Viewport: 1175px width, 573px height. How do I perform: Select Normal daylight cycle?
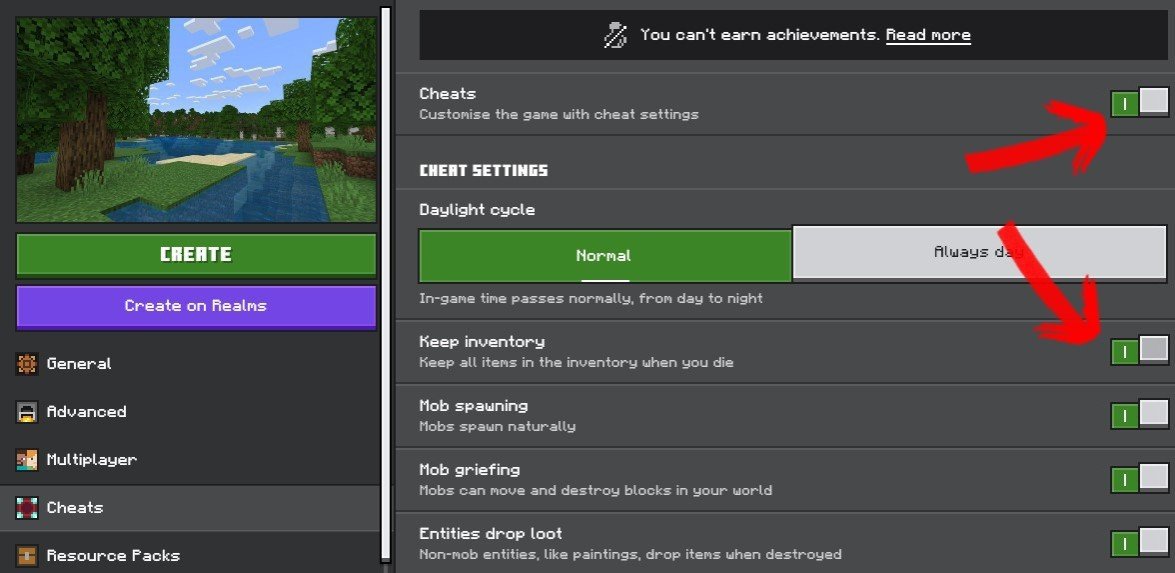605,255
